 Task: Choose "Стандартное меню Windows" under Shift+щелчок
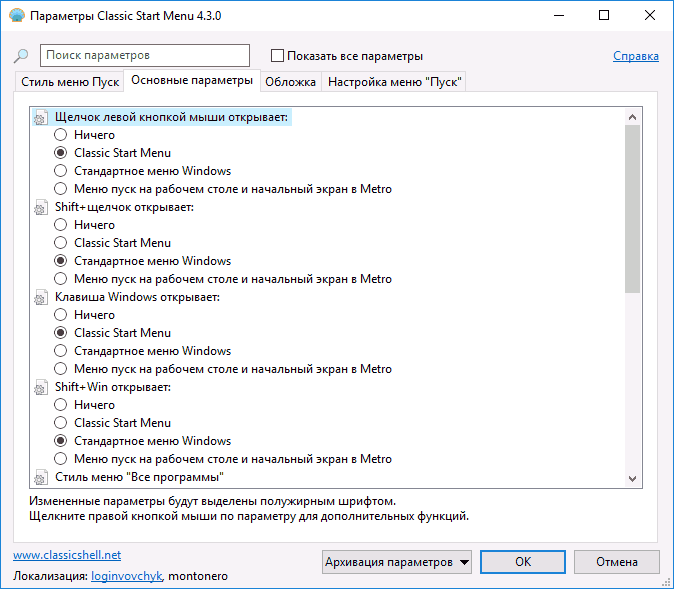click(x=61, y=261)
